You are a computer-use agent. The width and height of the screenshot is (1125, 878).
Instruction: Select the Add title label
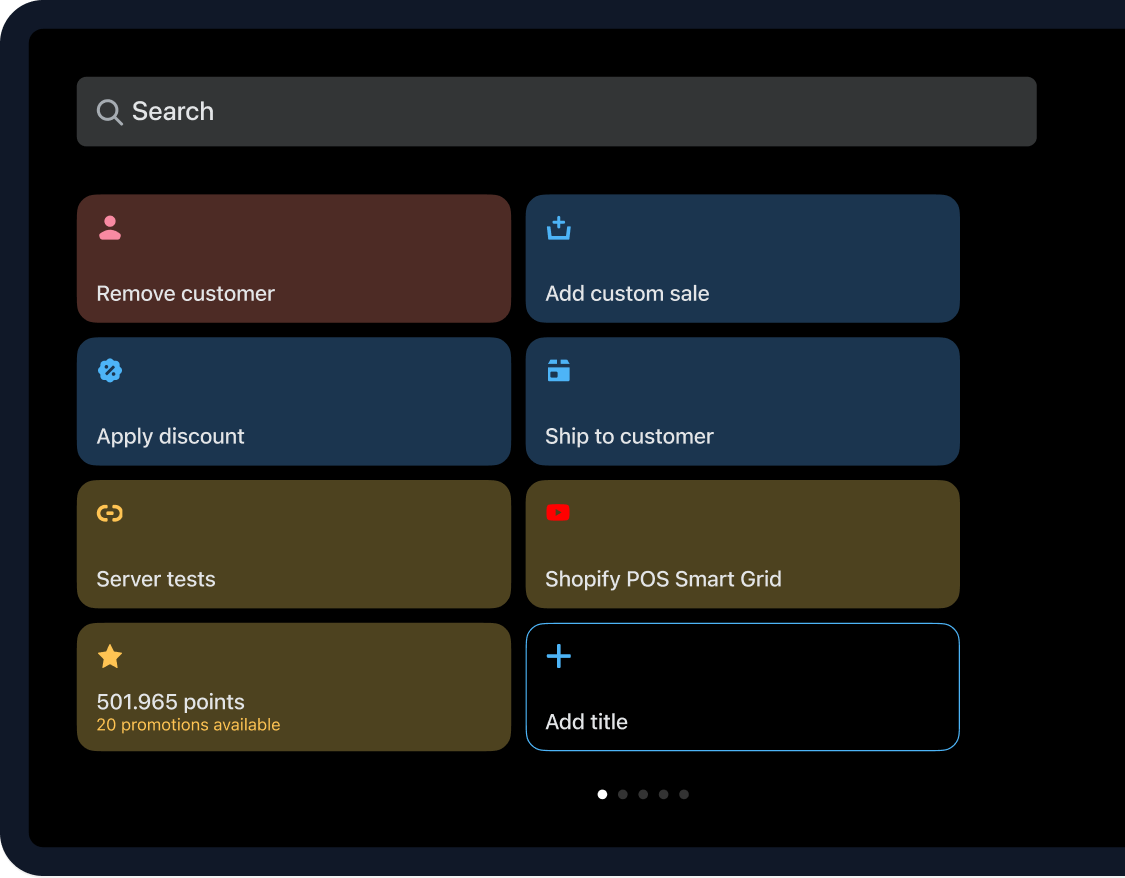point(586,722)
